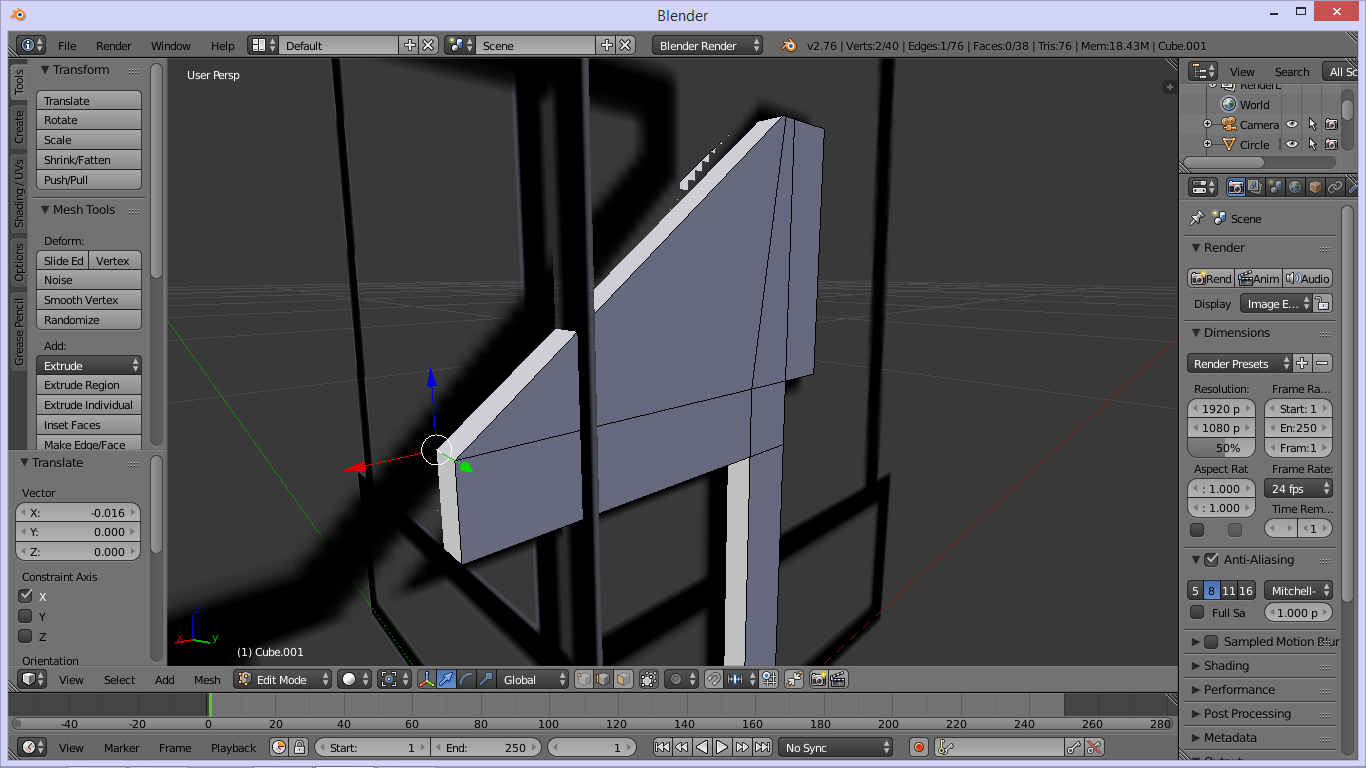Switch to the Create tool shelf tab

pyautogui.click(x=19, y=126)
